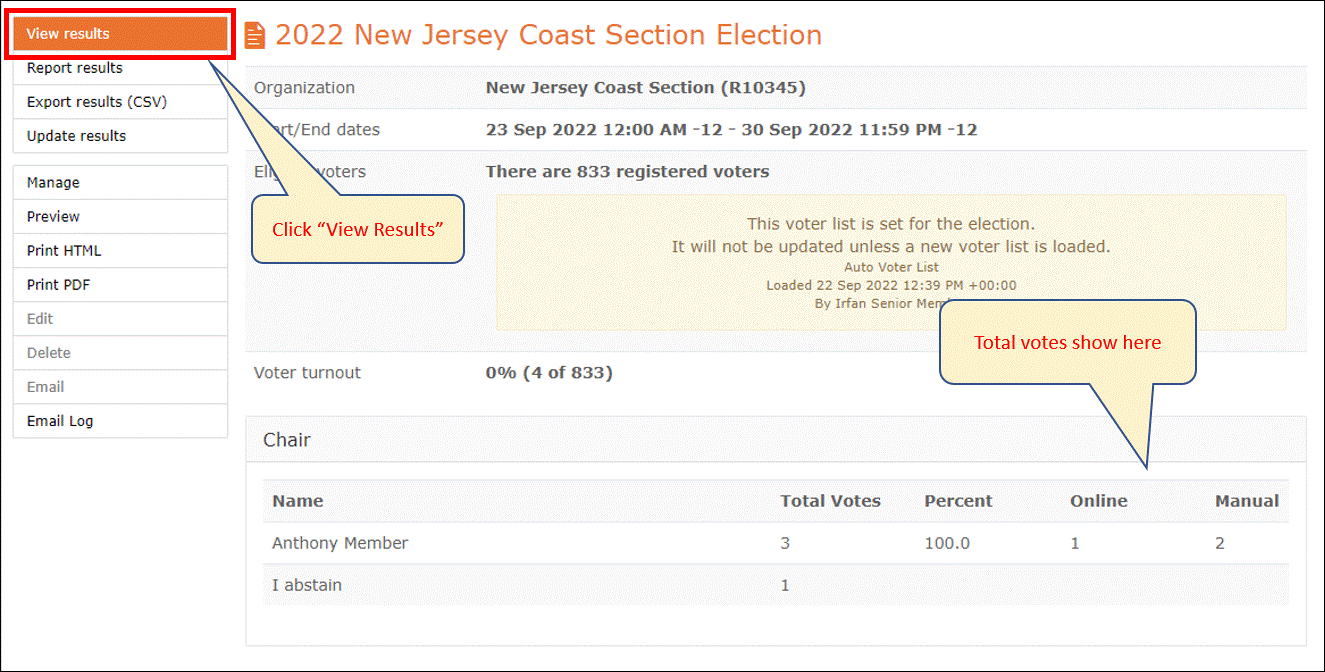1325x672 pixels.
Task: Click the Chair section heading
Action: (x=287, y=440)
